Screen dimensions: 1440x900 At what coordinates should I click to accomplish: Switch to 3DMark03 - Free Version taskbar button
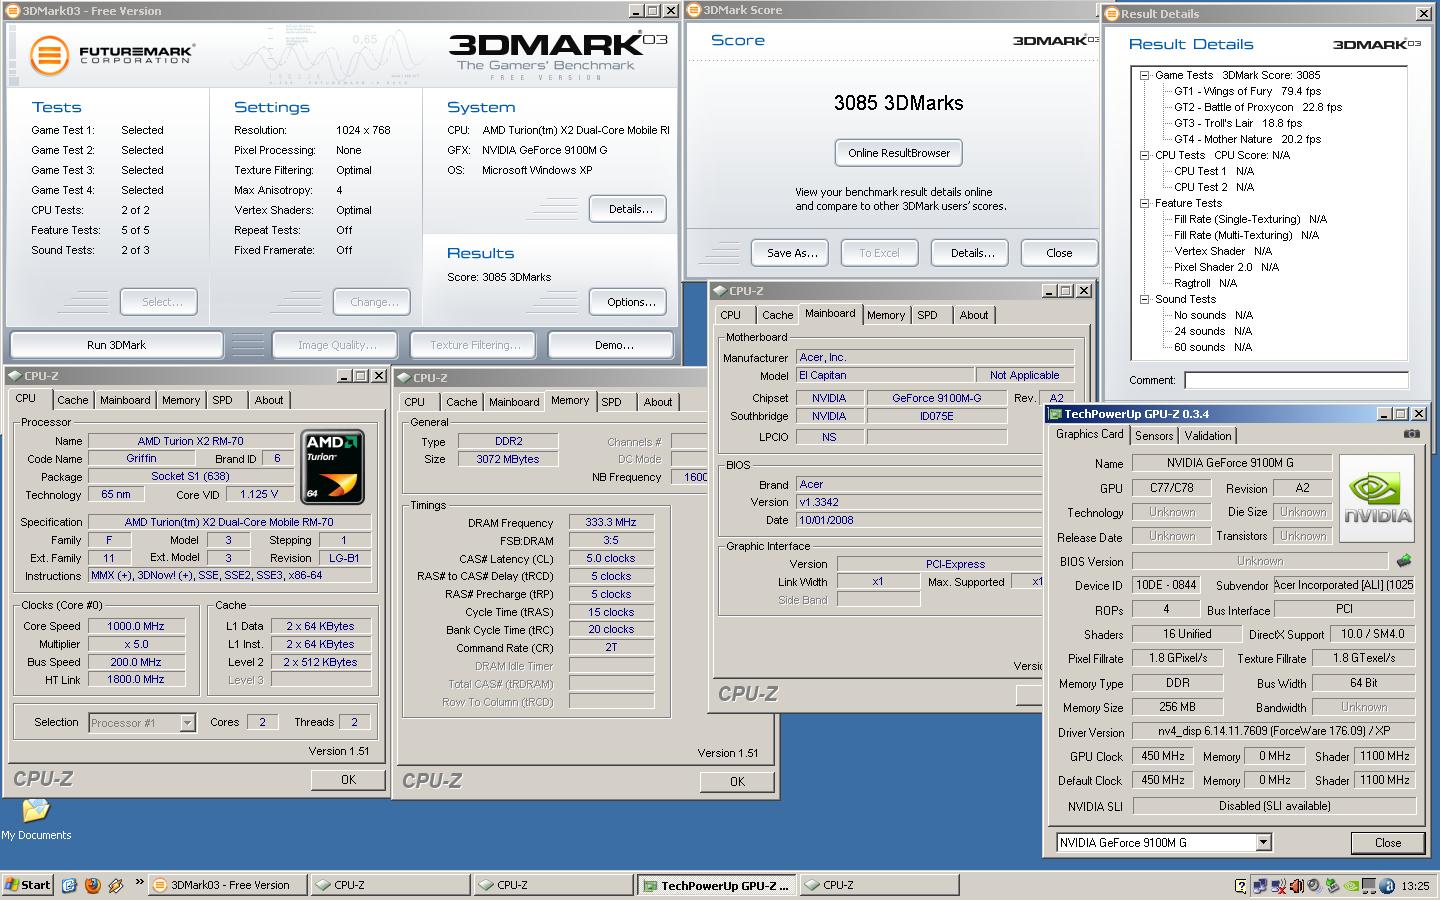tap(228, 885)
